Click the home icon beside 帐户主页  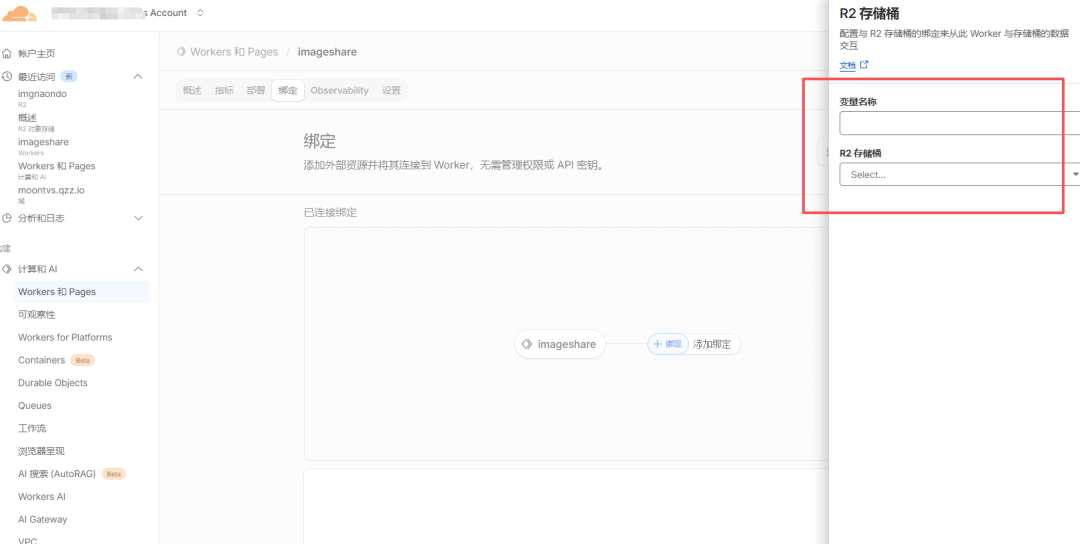pyautogui.click(x=7, y=54)
